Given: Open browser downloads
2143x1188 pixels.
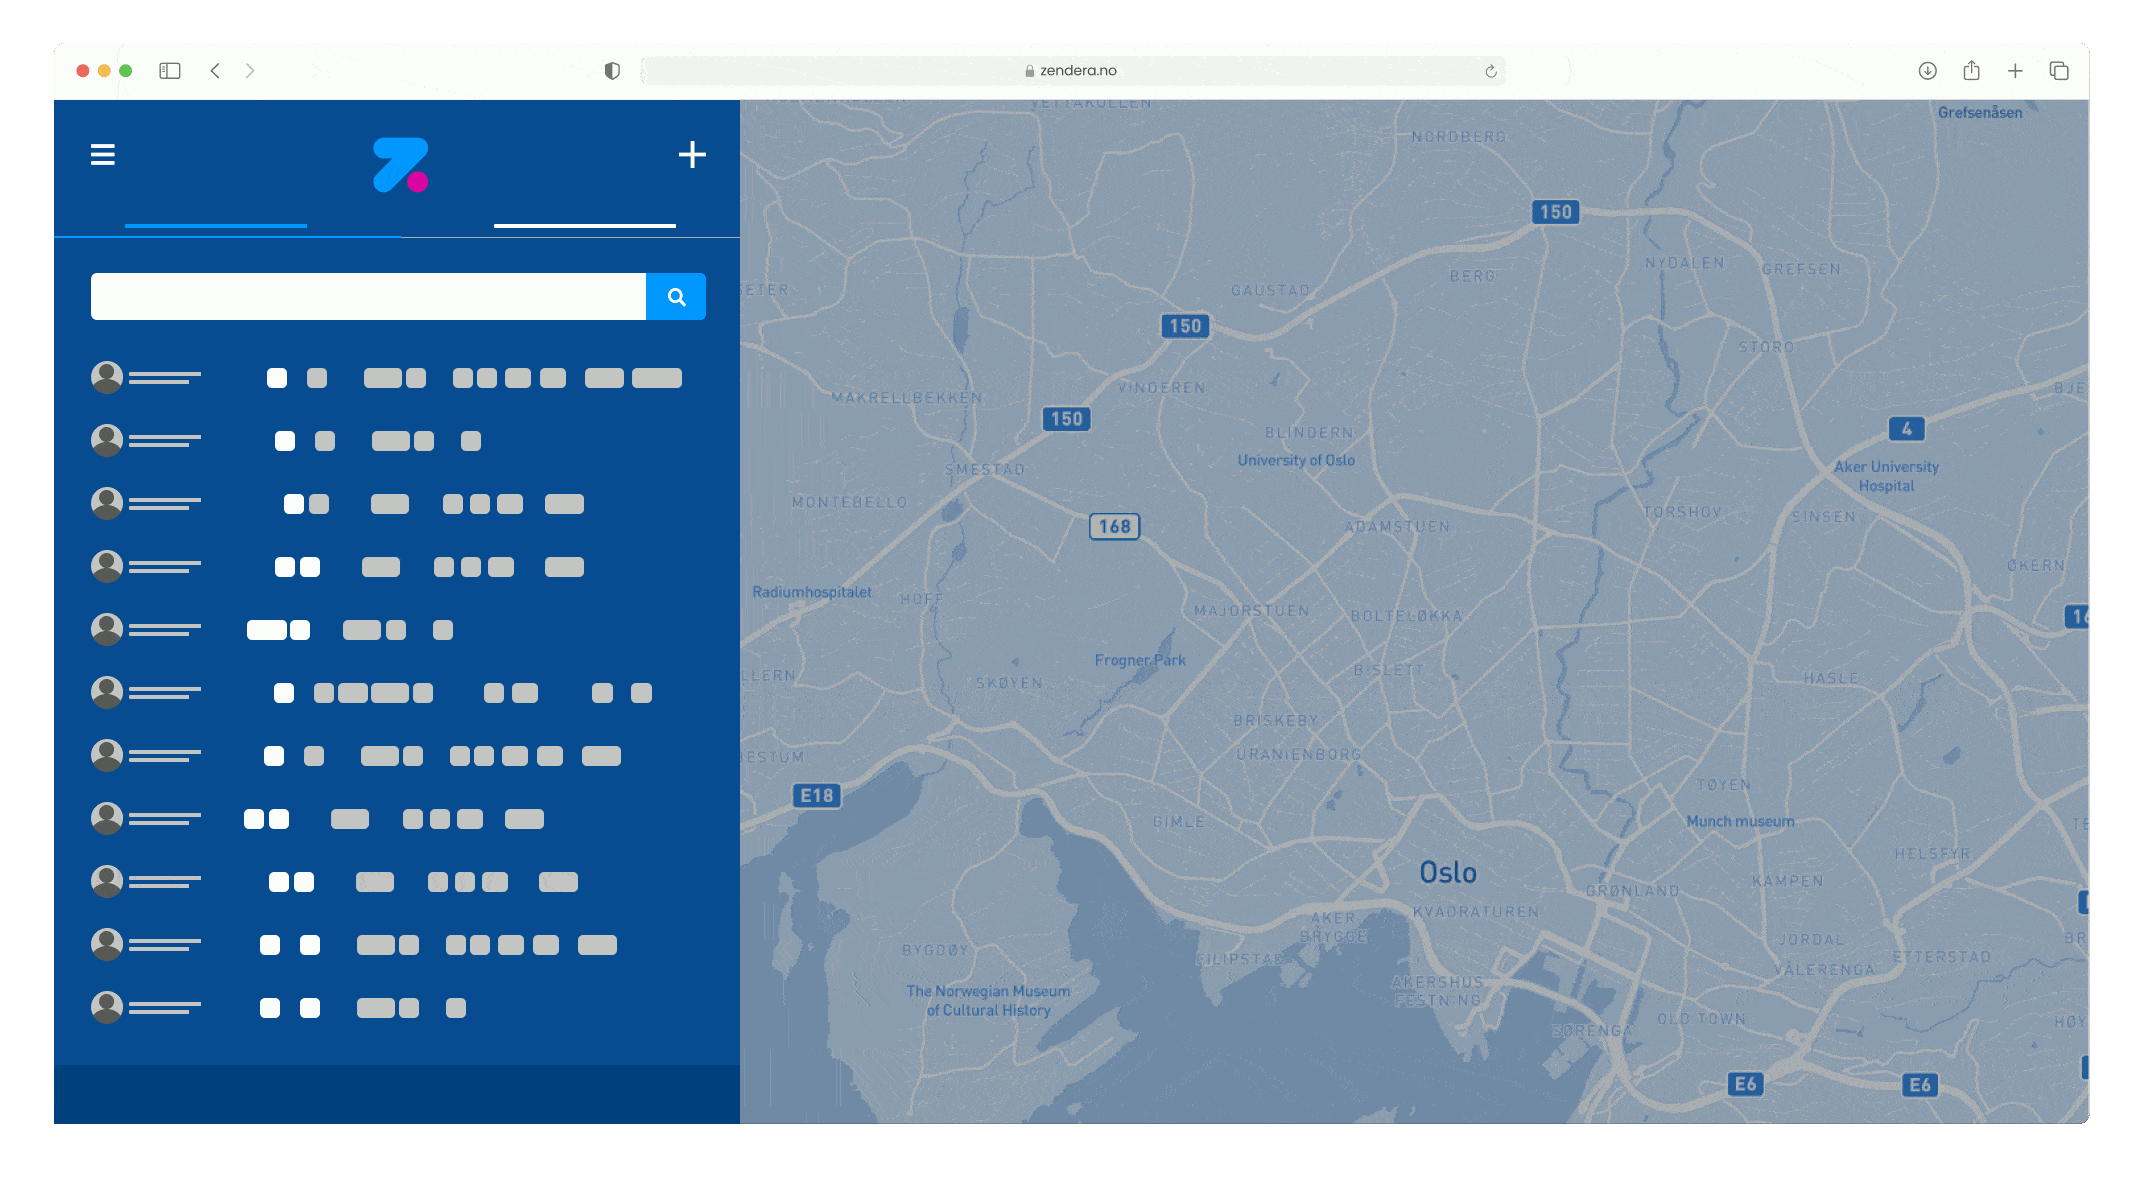Looking at the screenshot, I should (1928, 71).
